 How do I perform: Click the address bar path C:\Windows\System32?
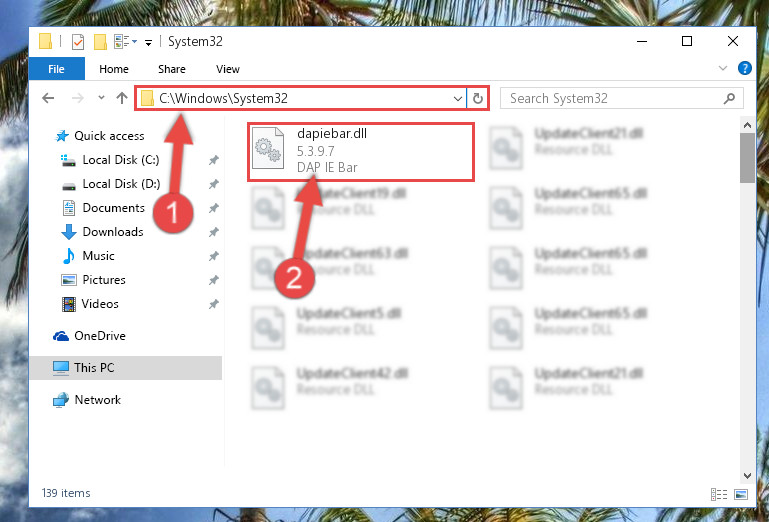coord(223,98)
